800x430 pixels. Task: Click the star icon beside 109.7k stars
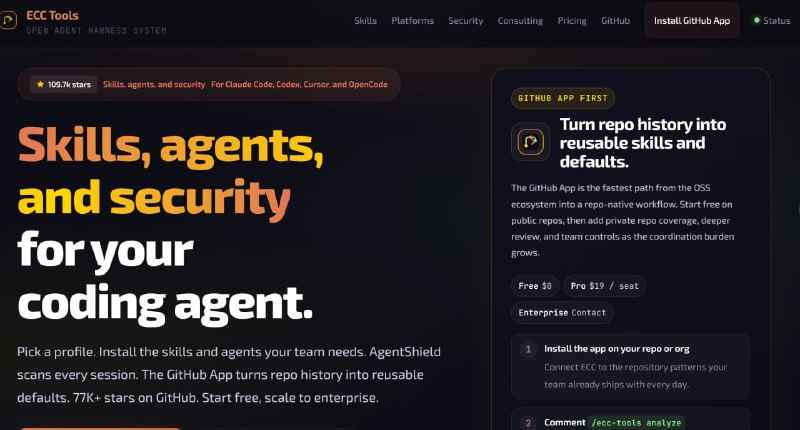[40, 84]
